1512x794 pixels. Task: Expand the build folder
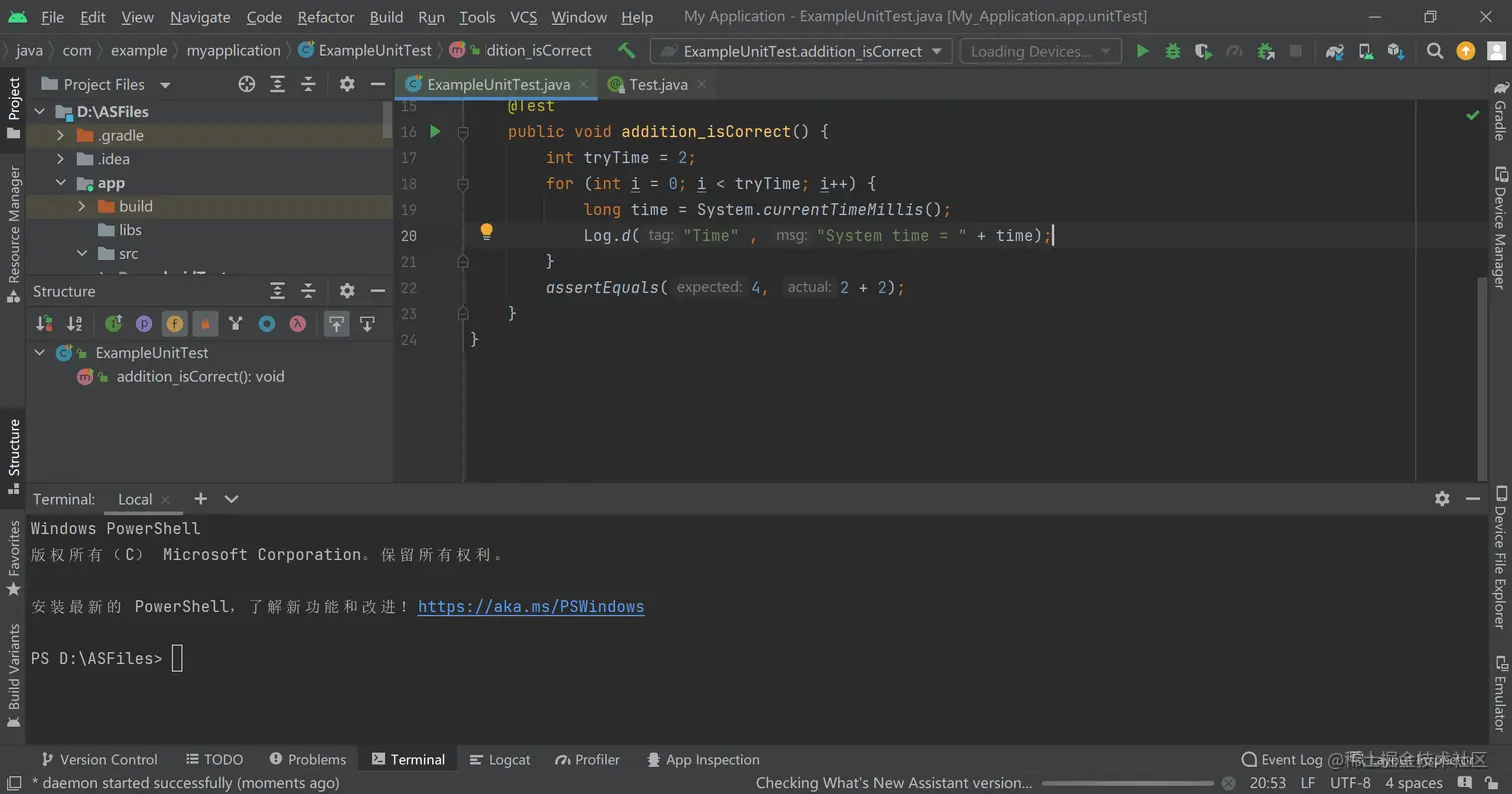tap(82, 206)
